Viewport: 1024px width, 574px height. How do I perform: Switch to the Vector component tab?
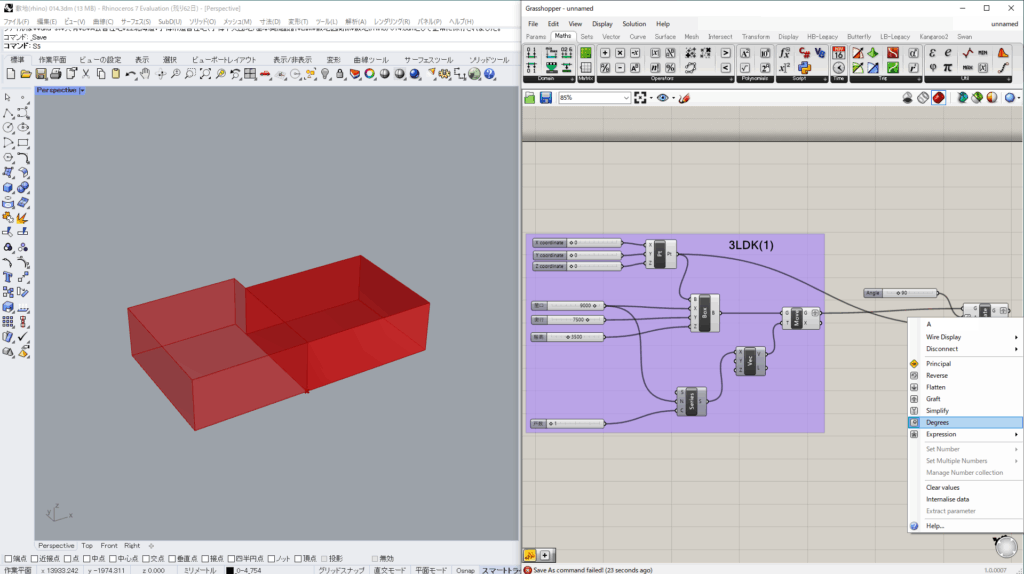coord(611,36)
